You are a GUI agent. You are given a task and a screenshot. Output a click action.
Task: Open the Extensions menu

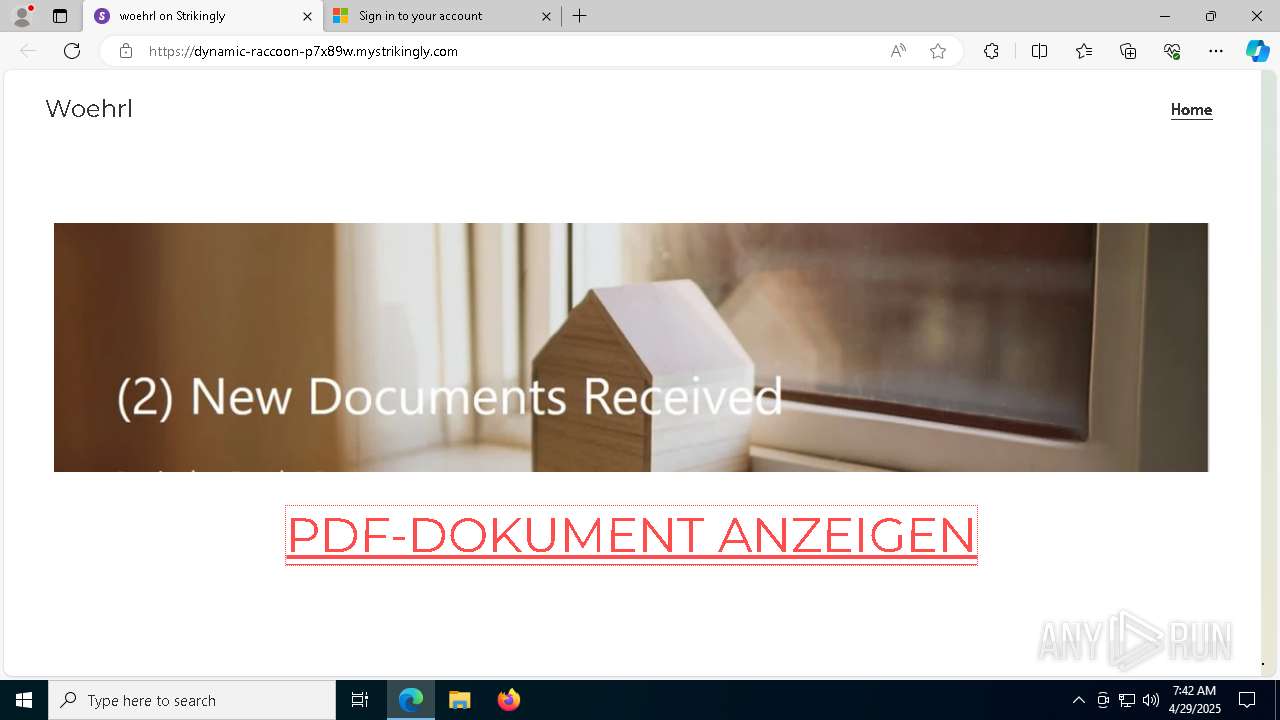click(x=991, y=51)
